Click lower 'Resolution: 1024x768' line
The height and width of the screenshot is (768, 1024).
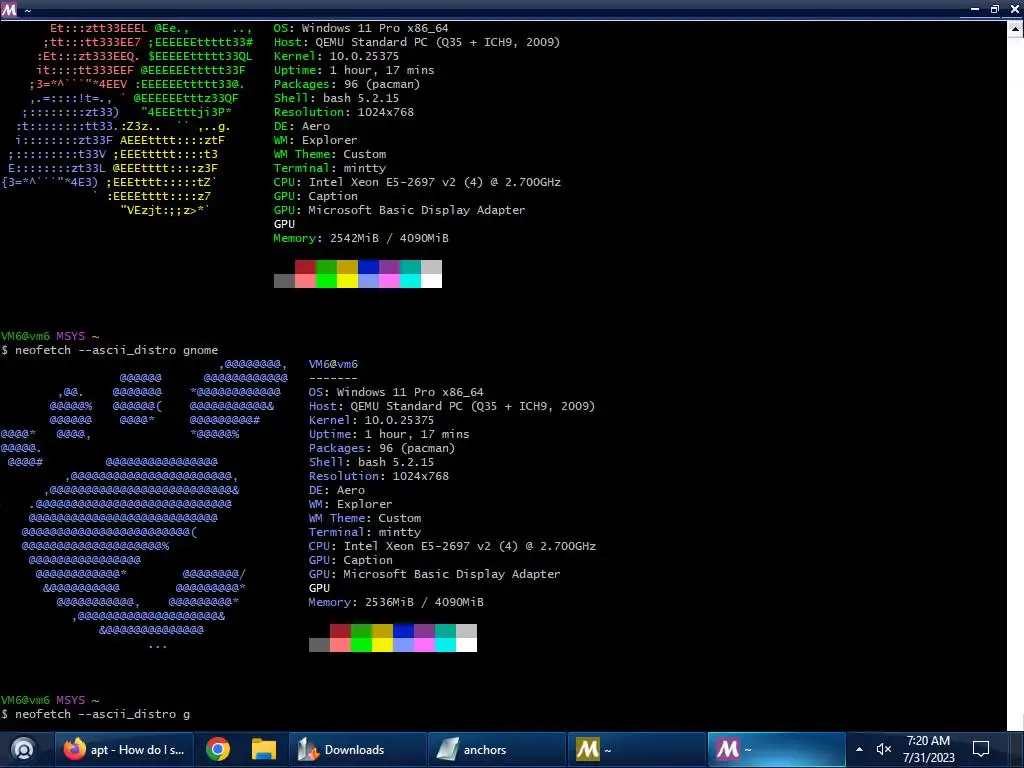(379, 476)
